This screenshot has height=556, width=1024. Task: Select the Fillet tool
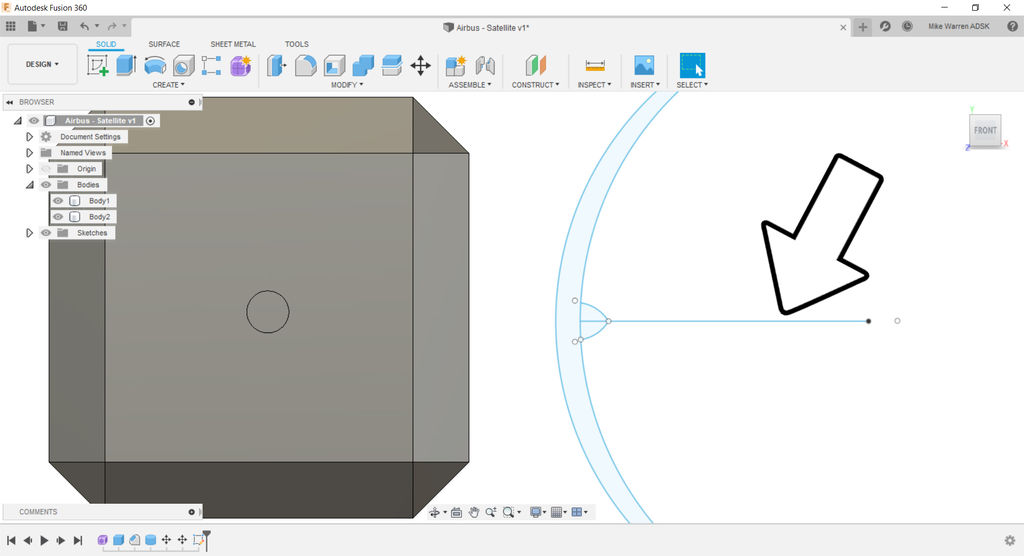306,65
